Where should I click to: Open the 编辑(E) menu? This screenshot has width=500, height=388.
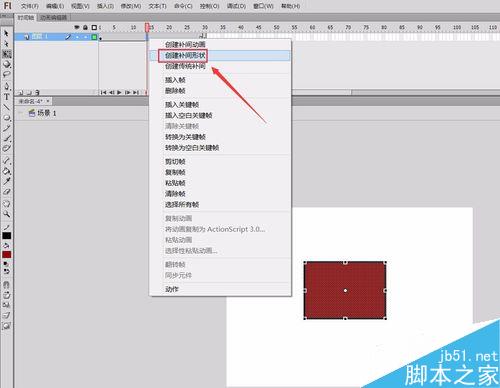pos(55,6)
